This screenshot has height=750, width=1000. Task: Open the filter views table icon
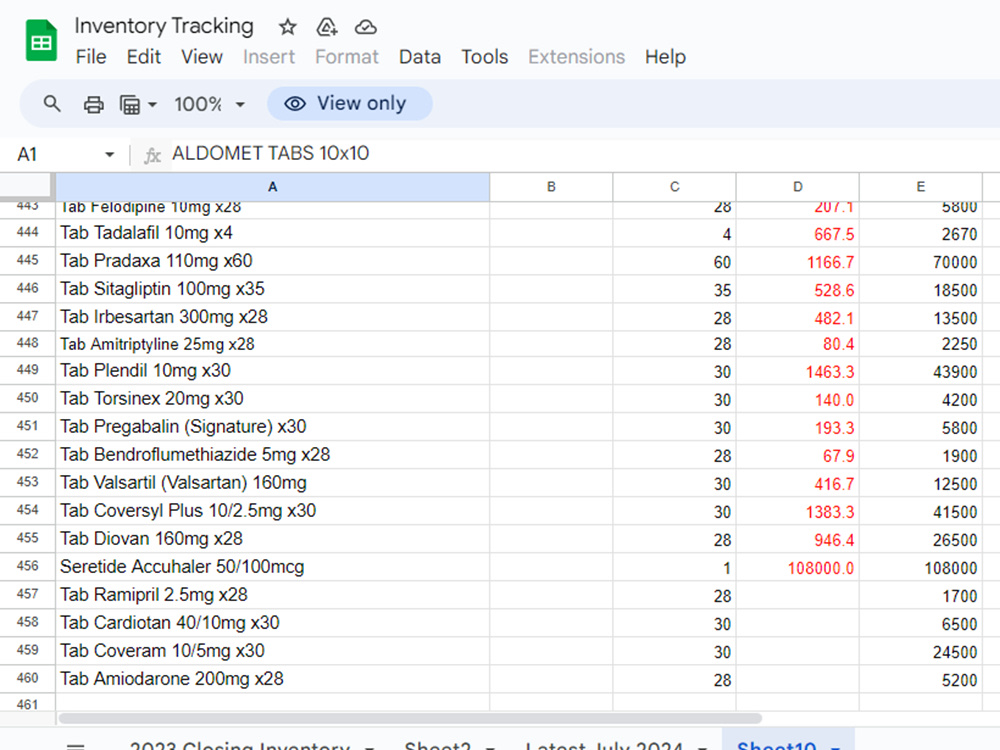(130, 104)
